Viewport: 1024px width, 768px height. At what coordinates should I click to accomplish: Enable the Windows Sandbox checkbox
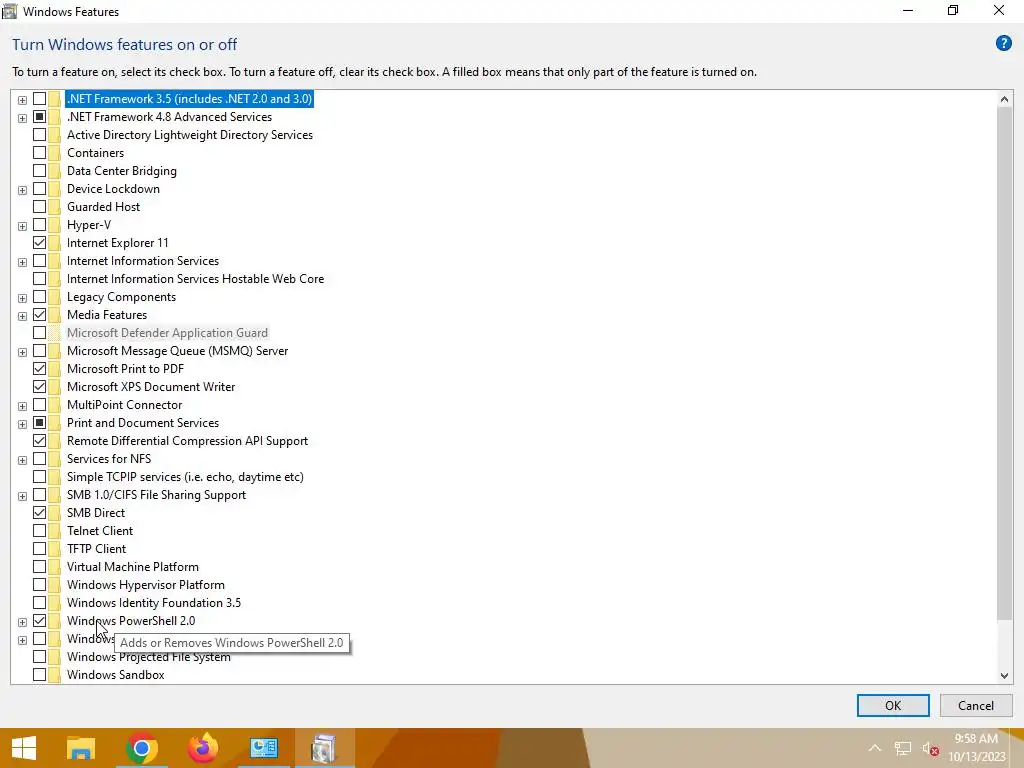pyautogui.click(x=39, y=675)
